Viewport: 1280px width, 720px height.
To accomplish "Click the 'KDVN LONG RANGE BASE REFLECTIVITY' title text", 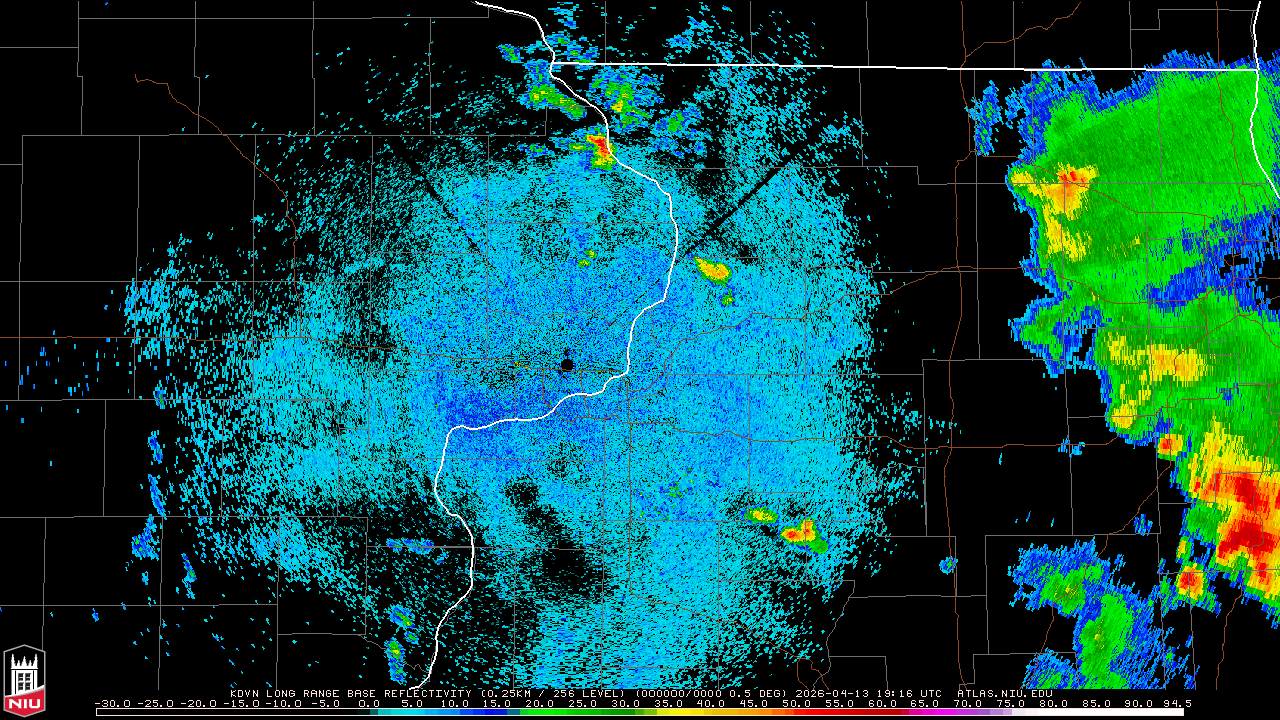I will 350,693.
